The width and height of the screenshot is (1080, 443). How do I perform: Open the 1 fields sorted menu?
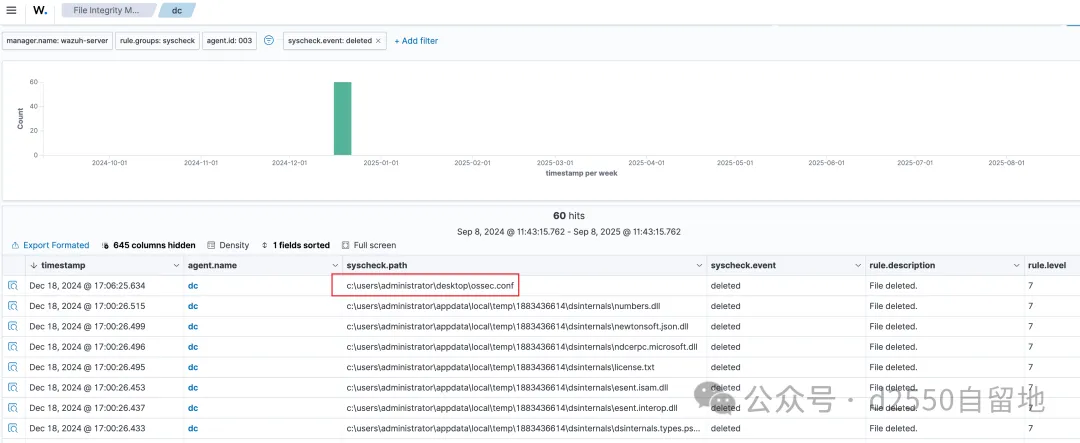[x=295, y=245]
